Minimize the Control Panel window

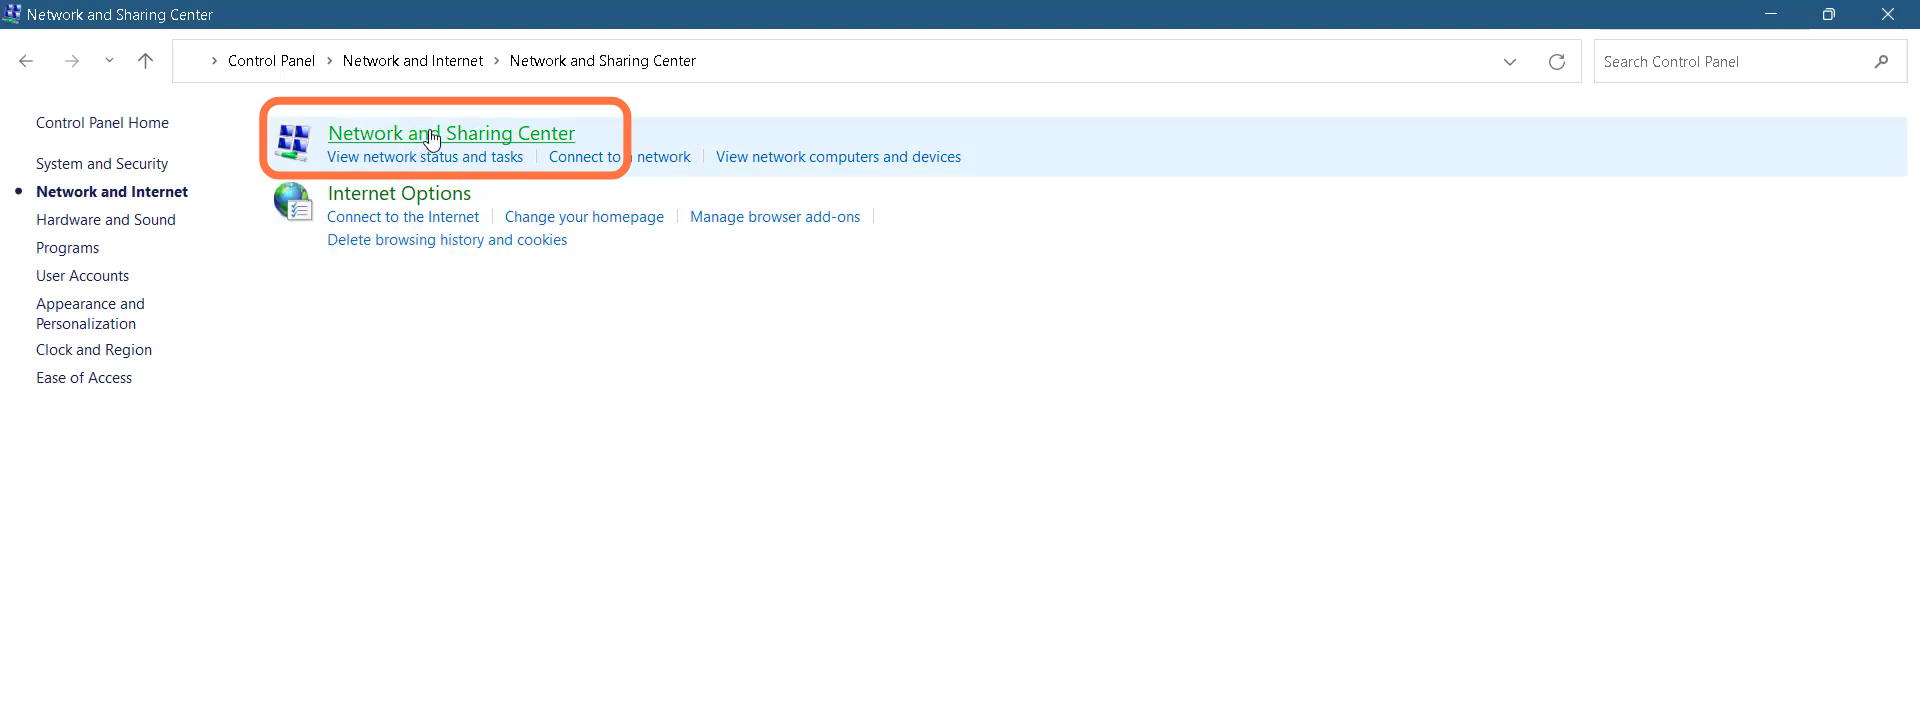point(1771,14)
